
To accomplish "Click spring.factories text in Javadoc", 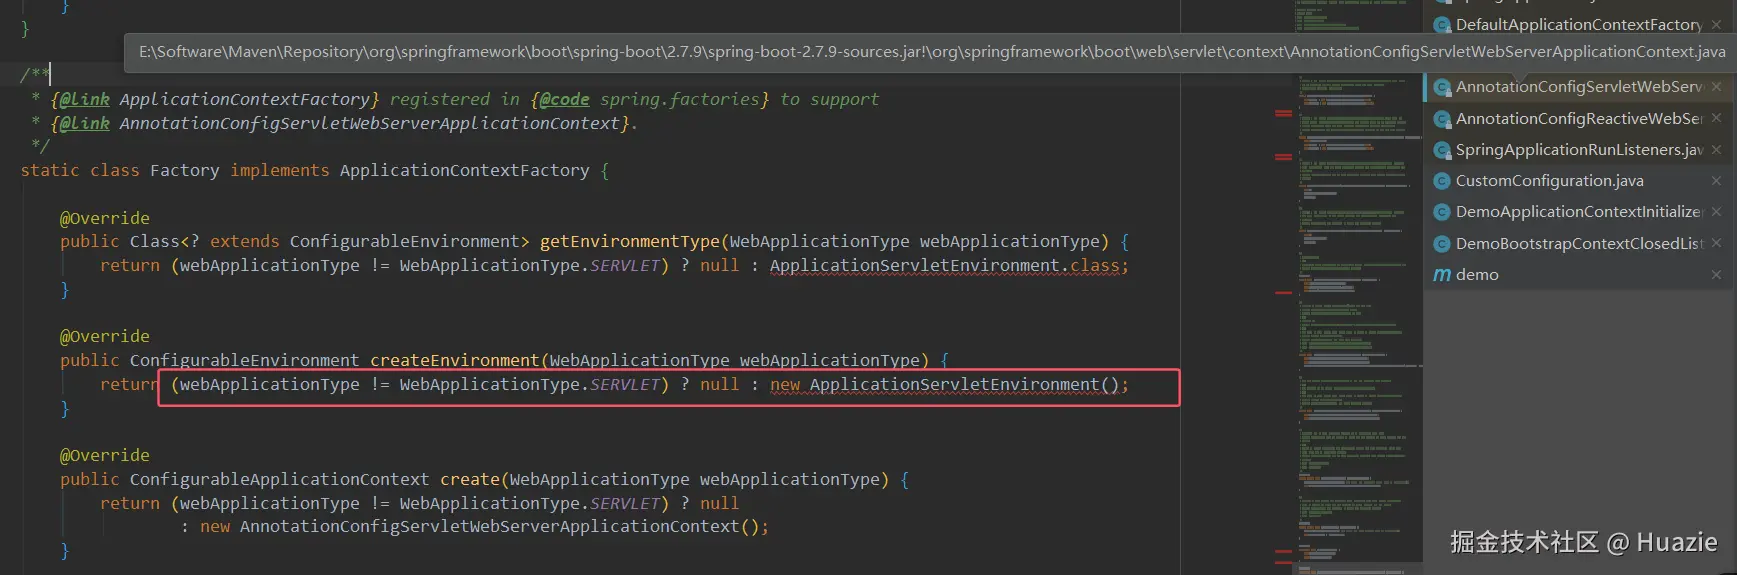I will coord(680,99).
